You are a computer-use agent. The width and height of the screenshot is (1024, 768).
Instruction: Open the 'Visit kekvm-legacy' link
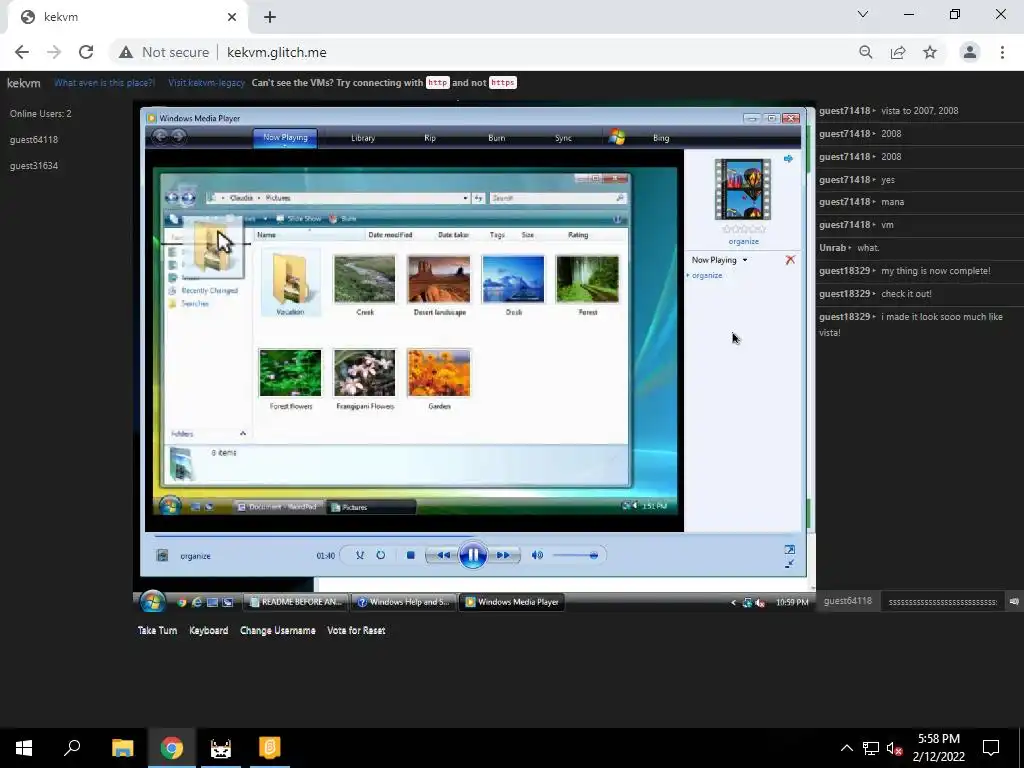pos(206,83)
